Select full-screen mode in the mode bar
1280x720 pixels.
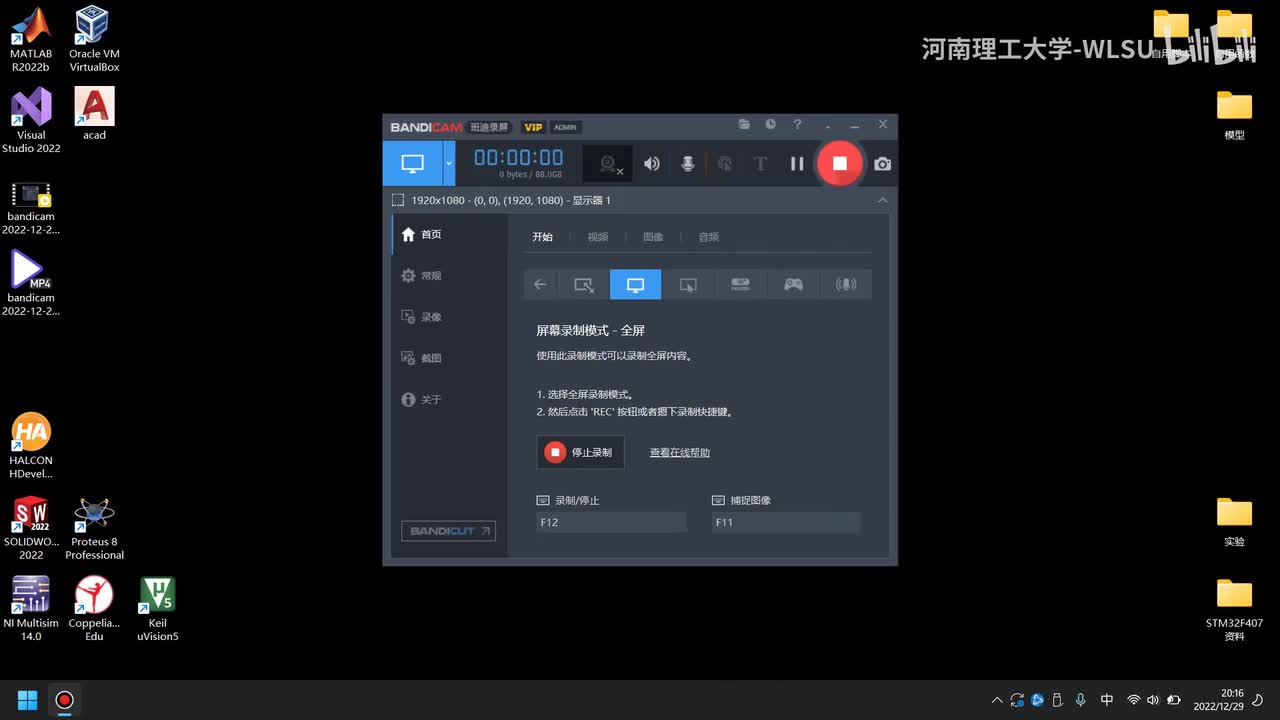pos(635,284)
